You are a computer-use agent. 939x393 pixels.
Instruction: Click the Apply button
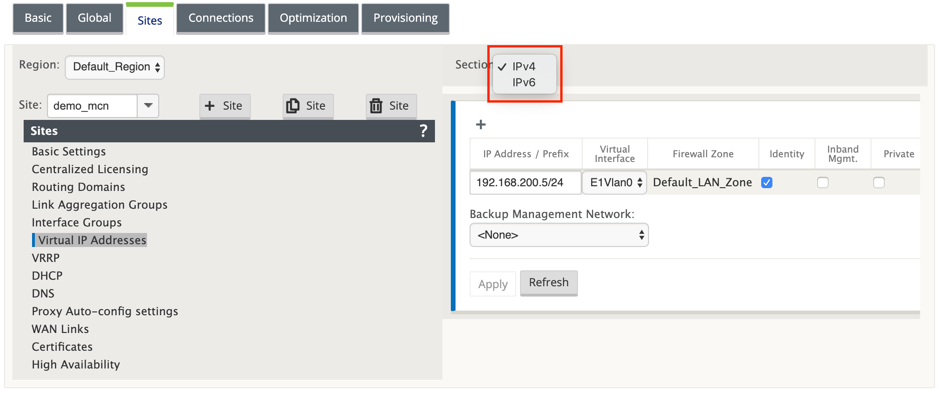pos(493,284)
